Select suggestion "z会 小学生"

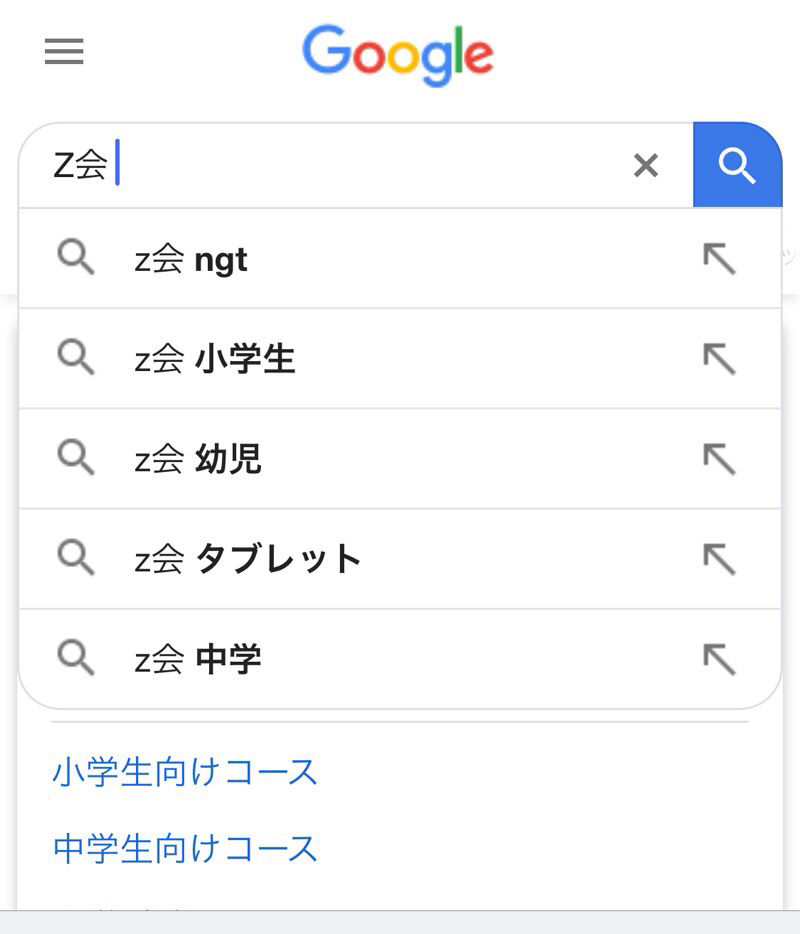400,359
